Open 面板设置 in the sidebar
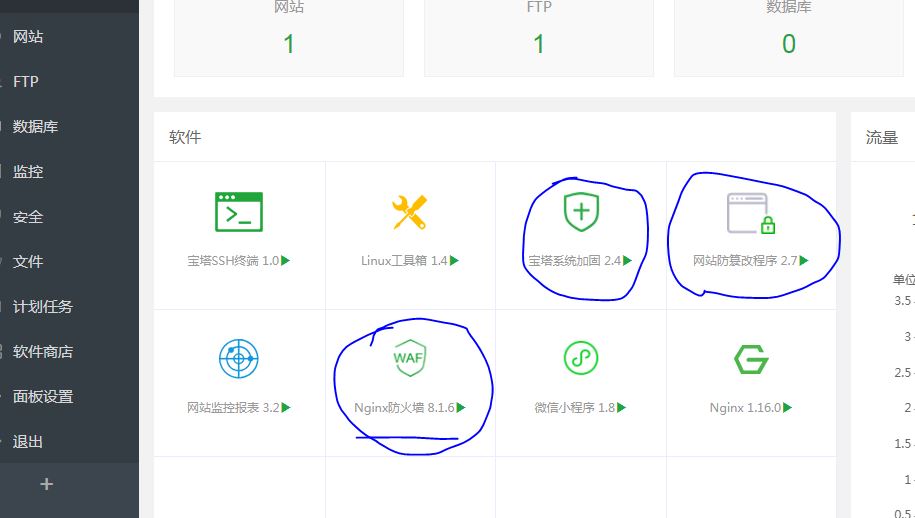 [x=43, y=397]
